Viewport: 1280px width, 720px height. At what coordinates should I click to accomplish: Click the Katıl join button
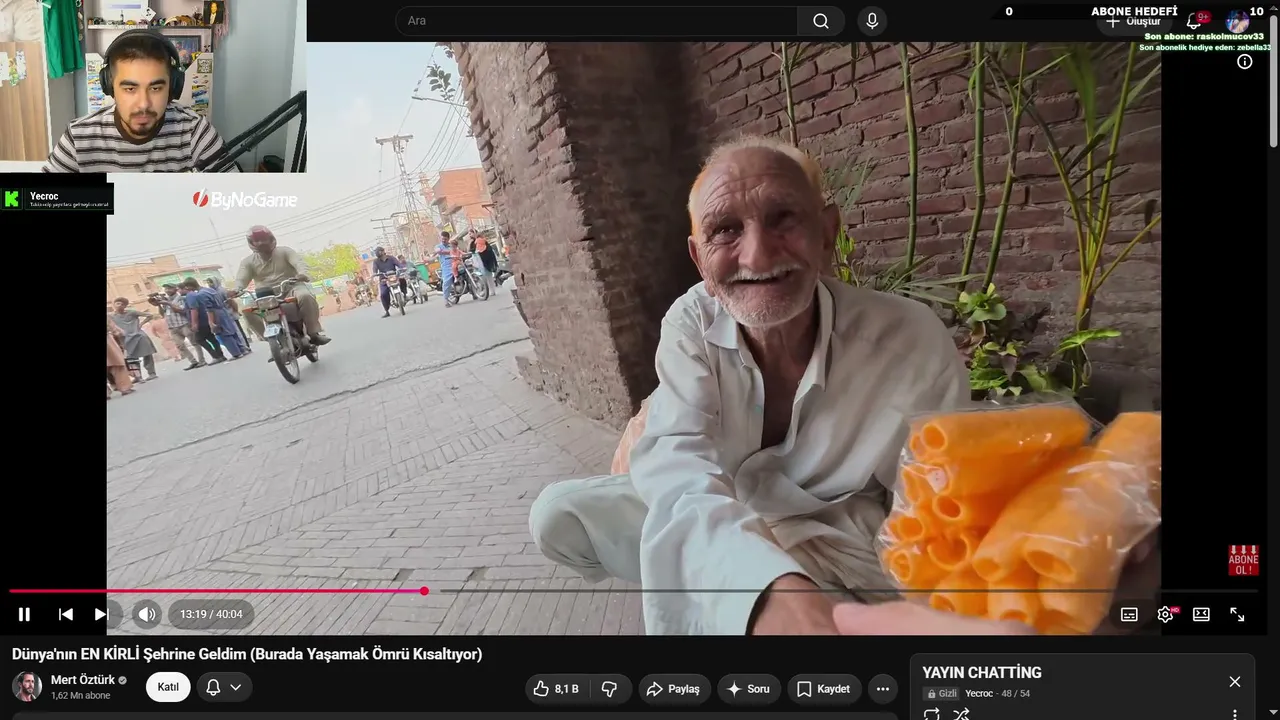(x=168, y=687)
